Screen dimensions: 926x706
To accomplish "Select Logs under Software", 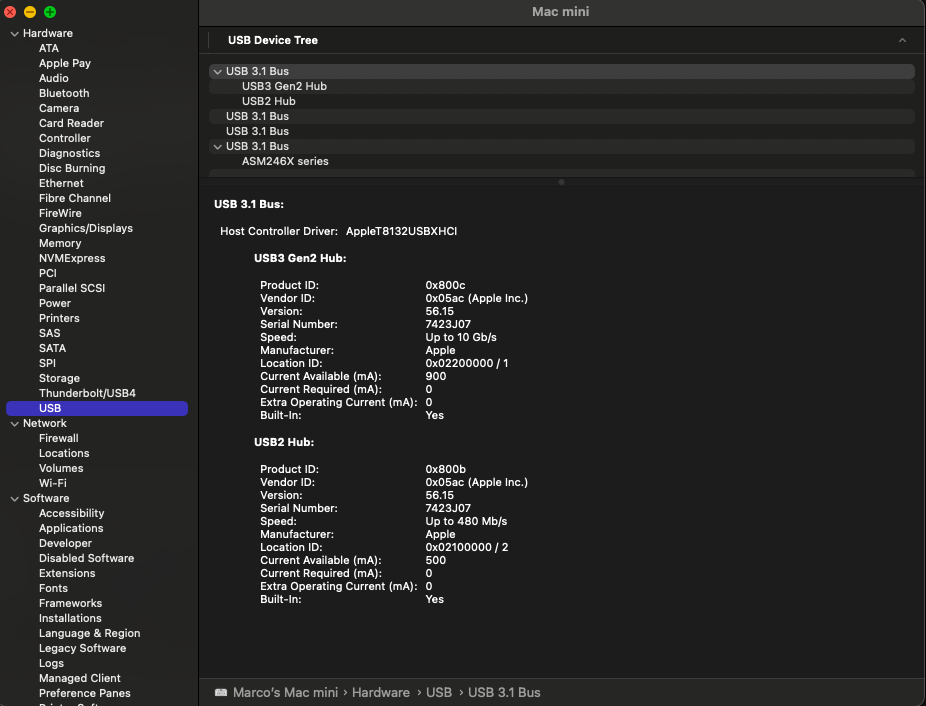I will 51,663.
